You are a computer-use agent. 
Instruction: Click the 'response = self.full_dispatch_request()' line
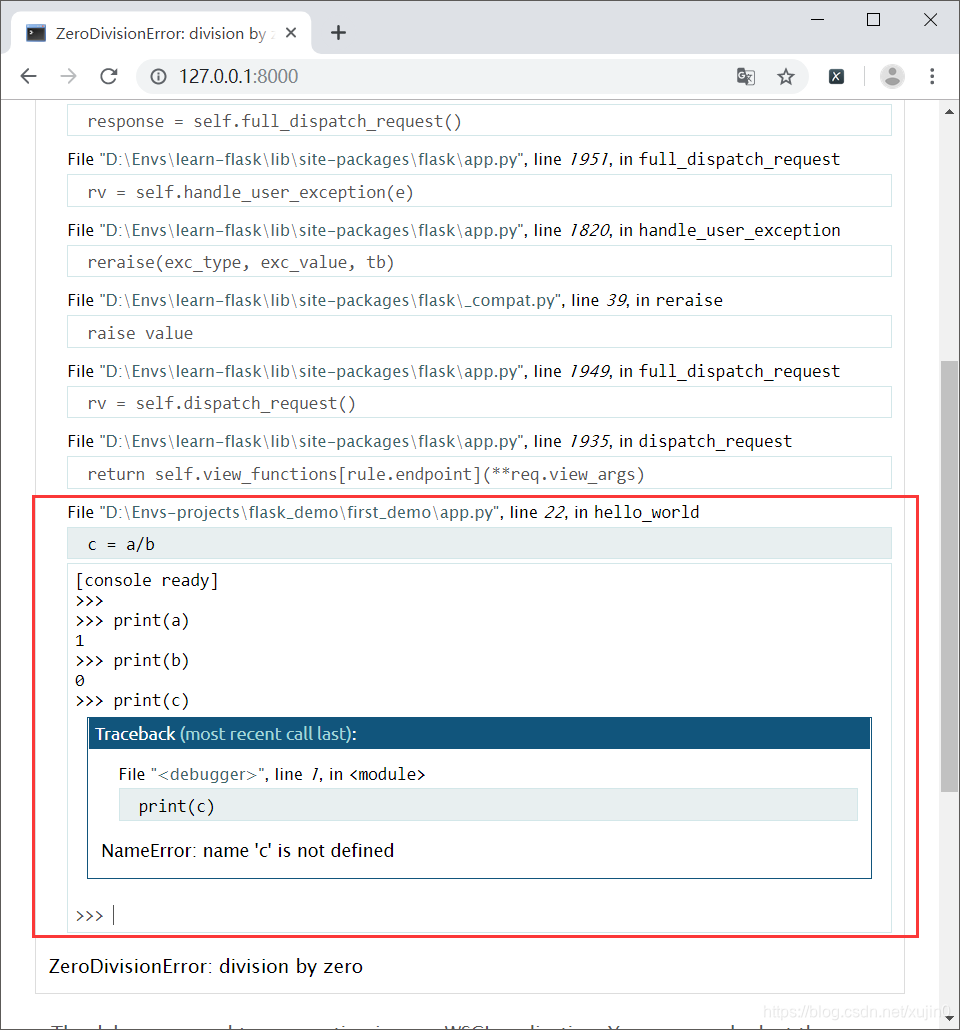tap(479, 121)
